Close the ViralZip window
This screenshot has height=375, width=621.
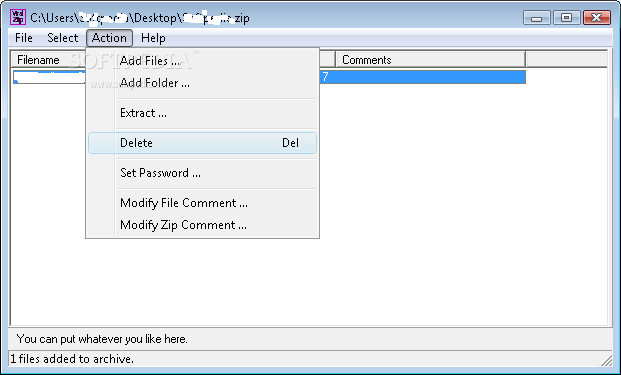[597, 18]
